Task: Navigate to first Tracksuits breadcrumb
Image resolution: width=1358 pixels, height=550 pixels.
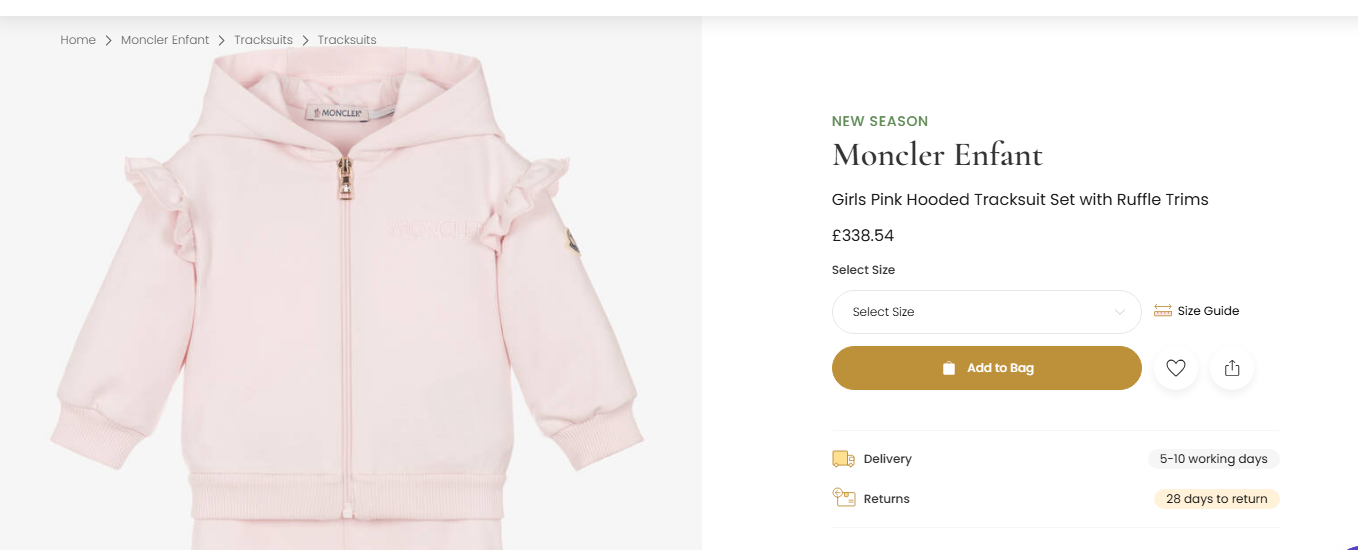Action: (263, 40)
